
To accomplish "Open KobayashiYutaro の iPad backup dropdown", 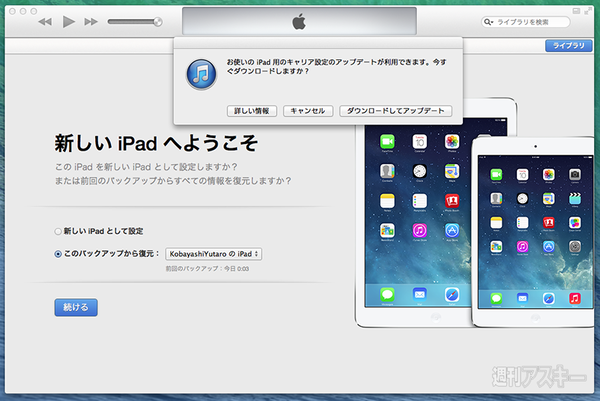I will pos(214,254).
